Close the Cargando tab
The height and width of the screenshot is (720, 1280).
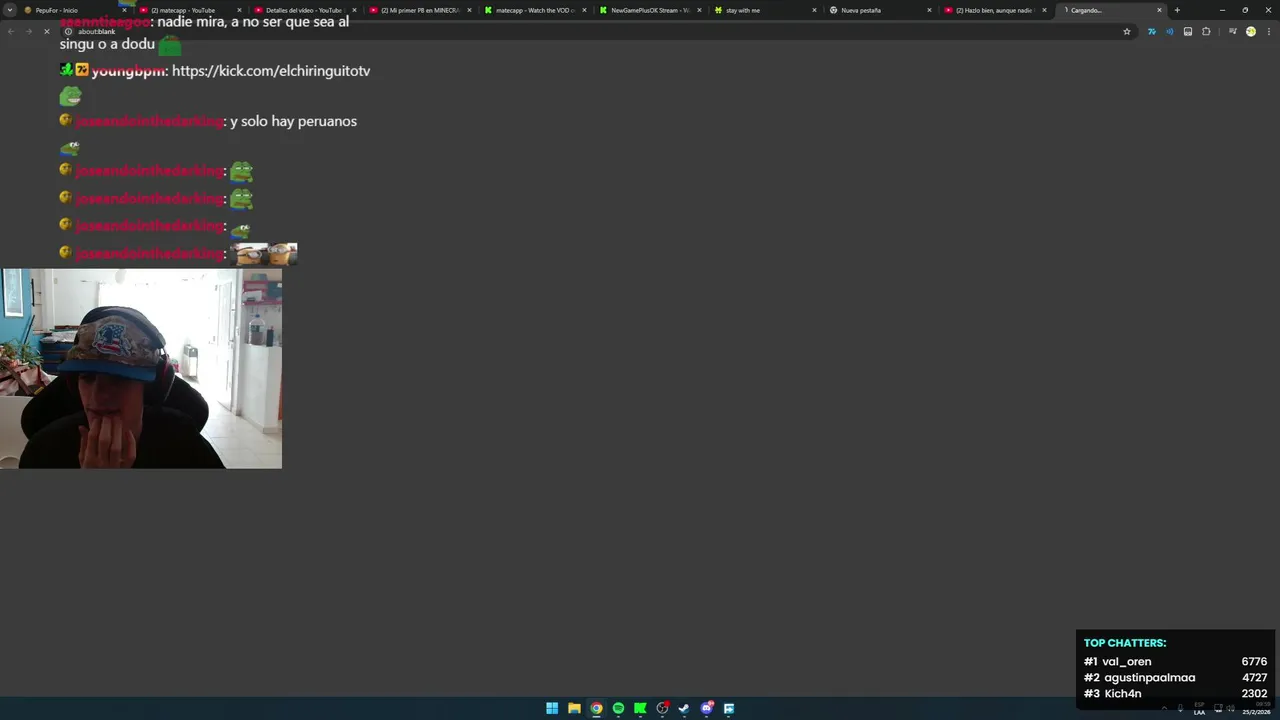point(1159,10)
